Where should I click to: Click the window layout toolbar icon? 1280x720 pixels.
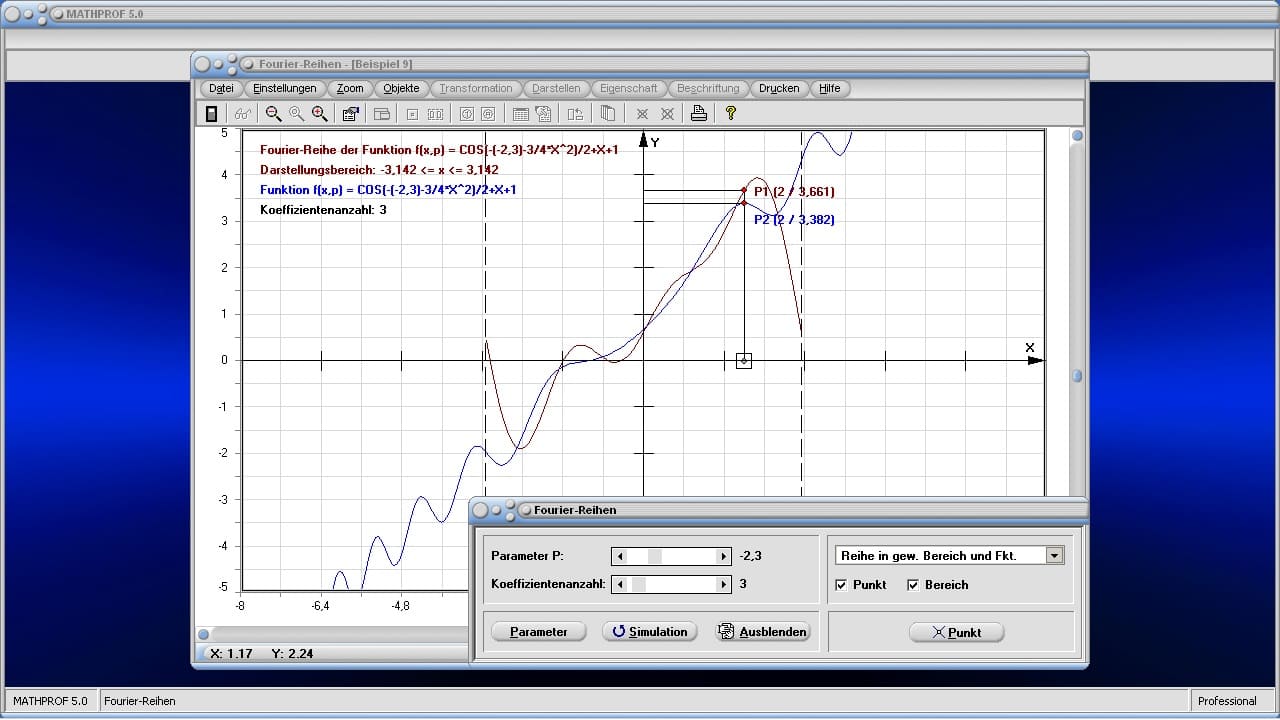tap(381, 114)
